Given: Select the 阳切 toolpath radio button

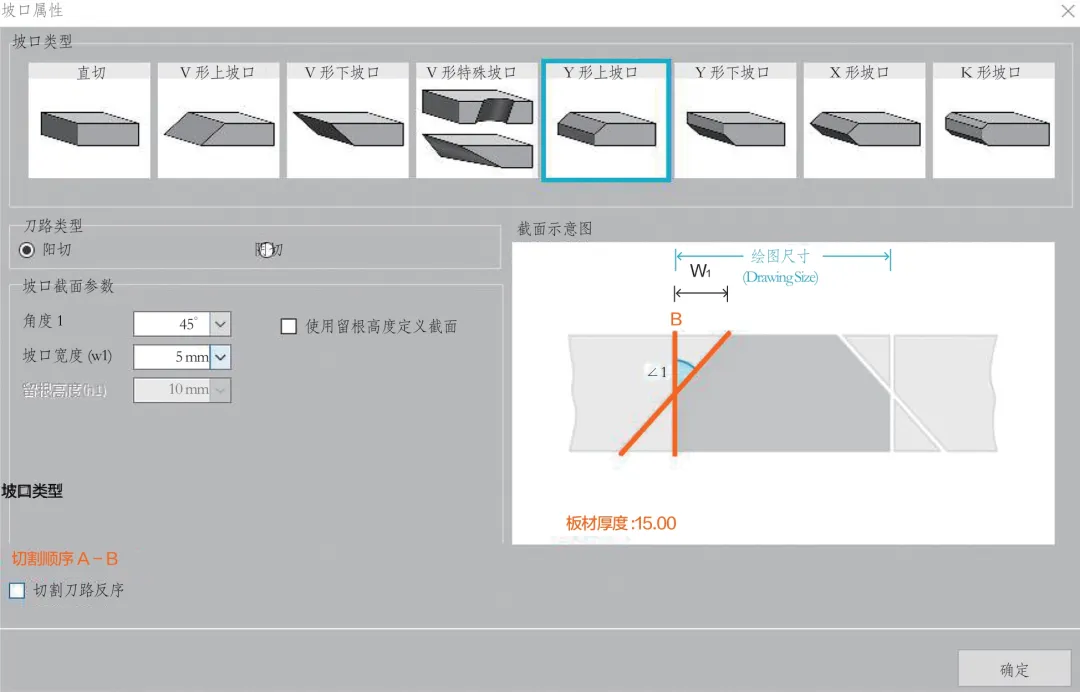Looking at the screenshot, I should pyautogui.click(x=27, y=250).
